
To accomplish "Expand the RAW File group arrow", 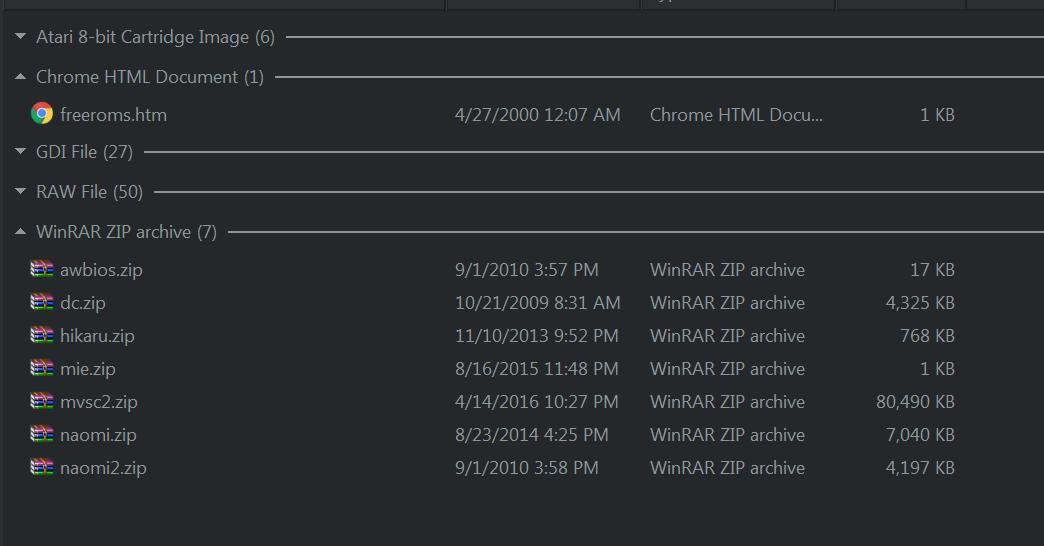I will [x=21, y=192].
